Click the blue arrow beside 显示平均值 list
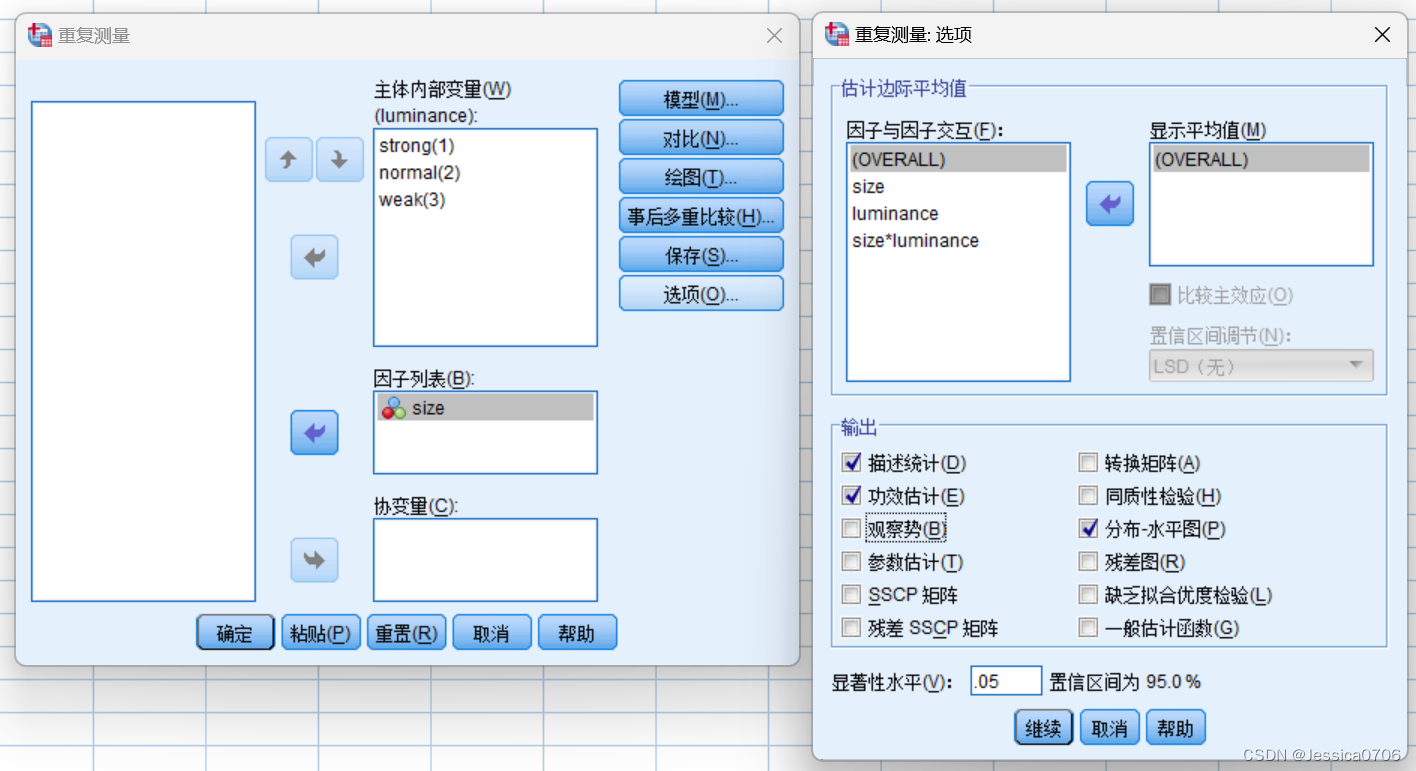 [1110, 204]
